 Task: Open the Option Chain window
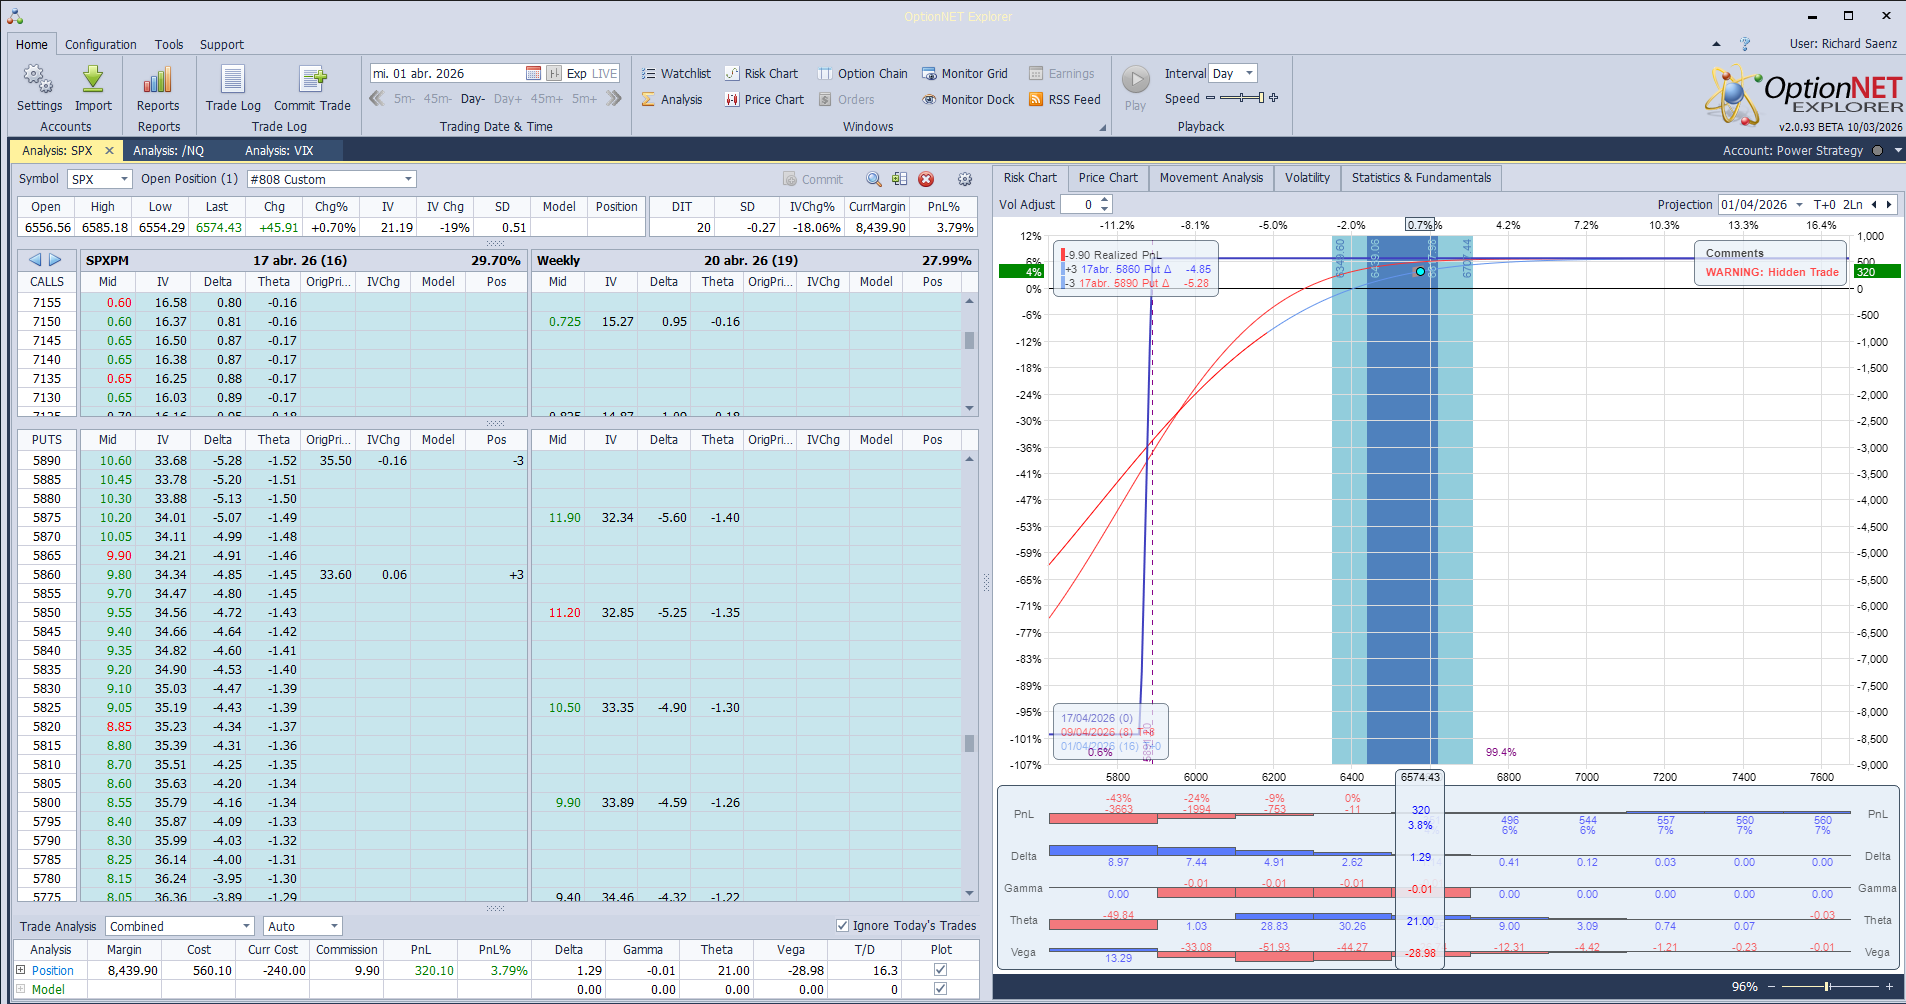(863, 74)
